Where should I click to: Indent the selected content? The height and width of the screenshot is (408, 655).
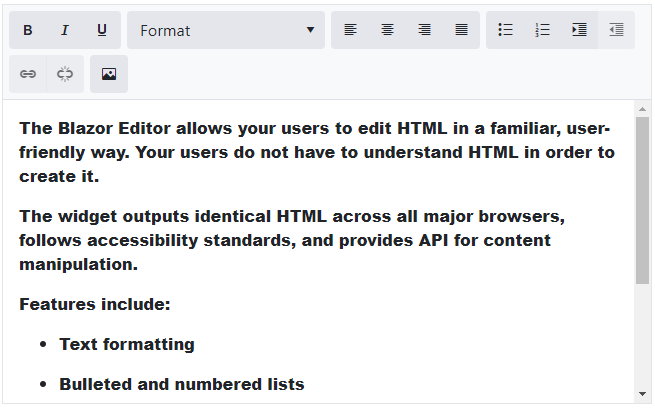[x=579, y=30]
